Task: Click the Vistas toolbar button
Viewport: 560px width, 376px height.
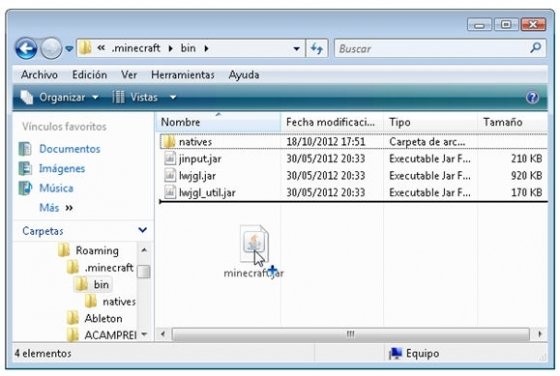Action: click(x=135, y=97)
